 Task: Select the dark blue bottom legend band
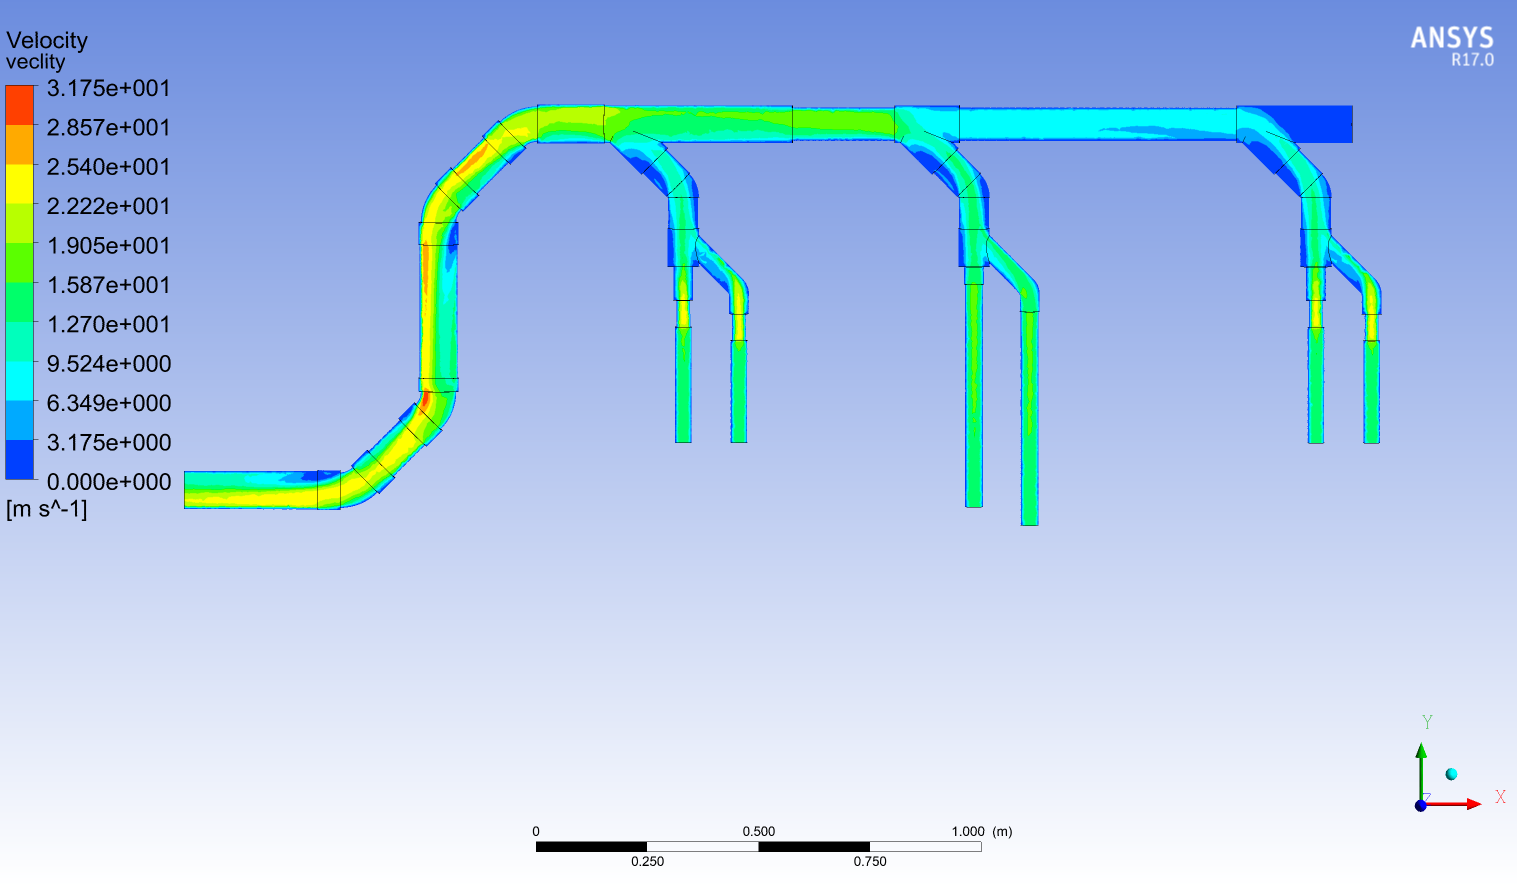[19, 460]
